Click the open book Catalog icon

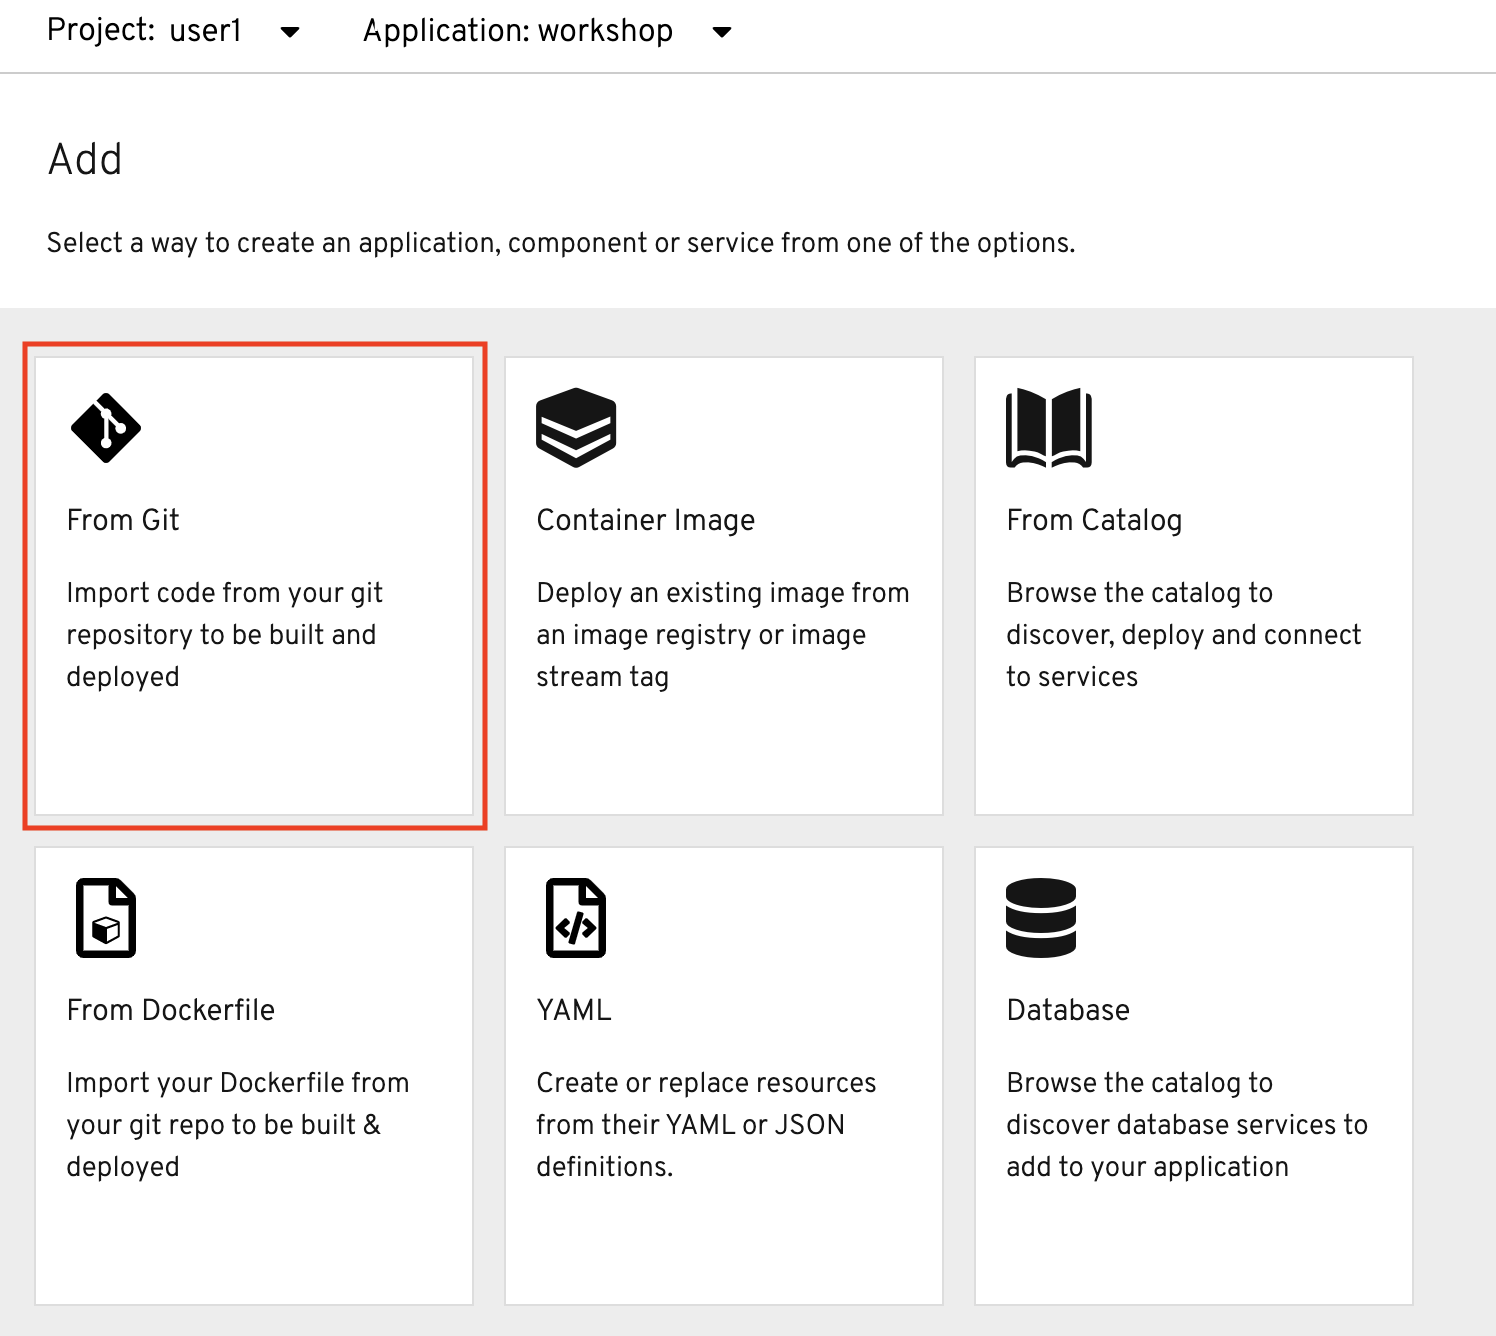click(1048, 428)
